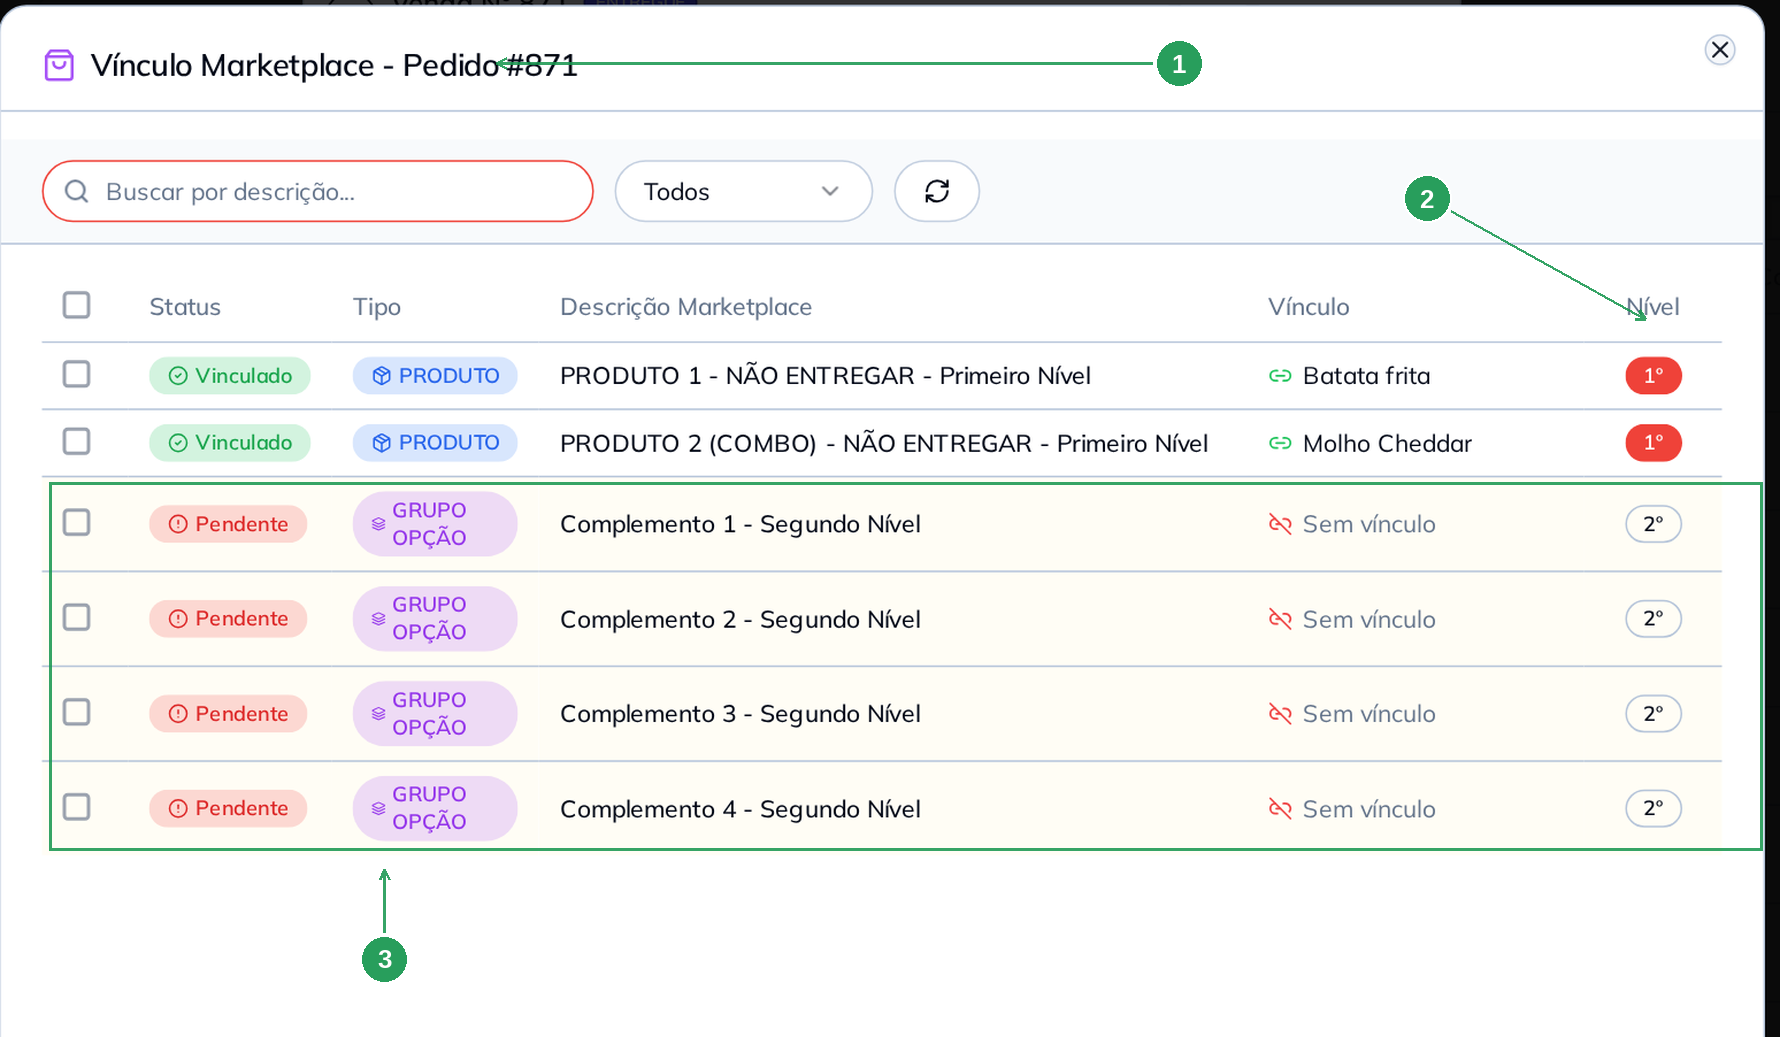Viewport: 1780px width, 1037px height.
Task: Click the 2º level badge for Complemento 1
Action: coord(1653,524)
